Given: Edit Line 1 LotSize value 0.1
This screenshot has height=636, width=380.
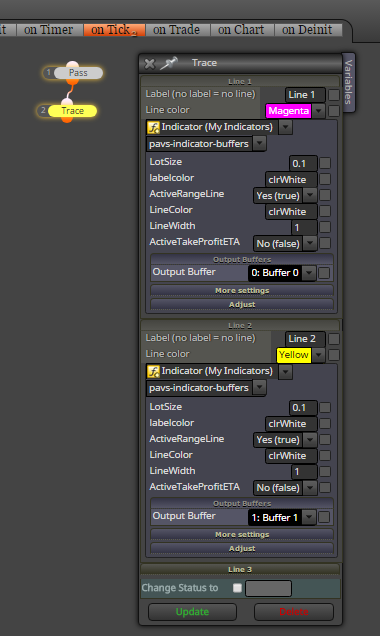Looking at the screenshot, I should (x=303, y=163).
